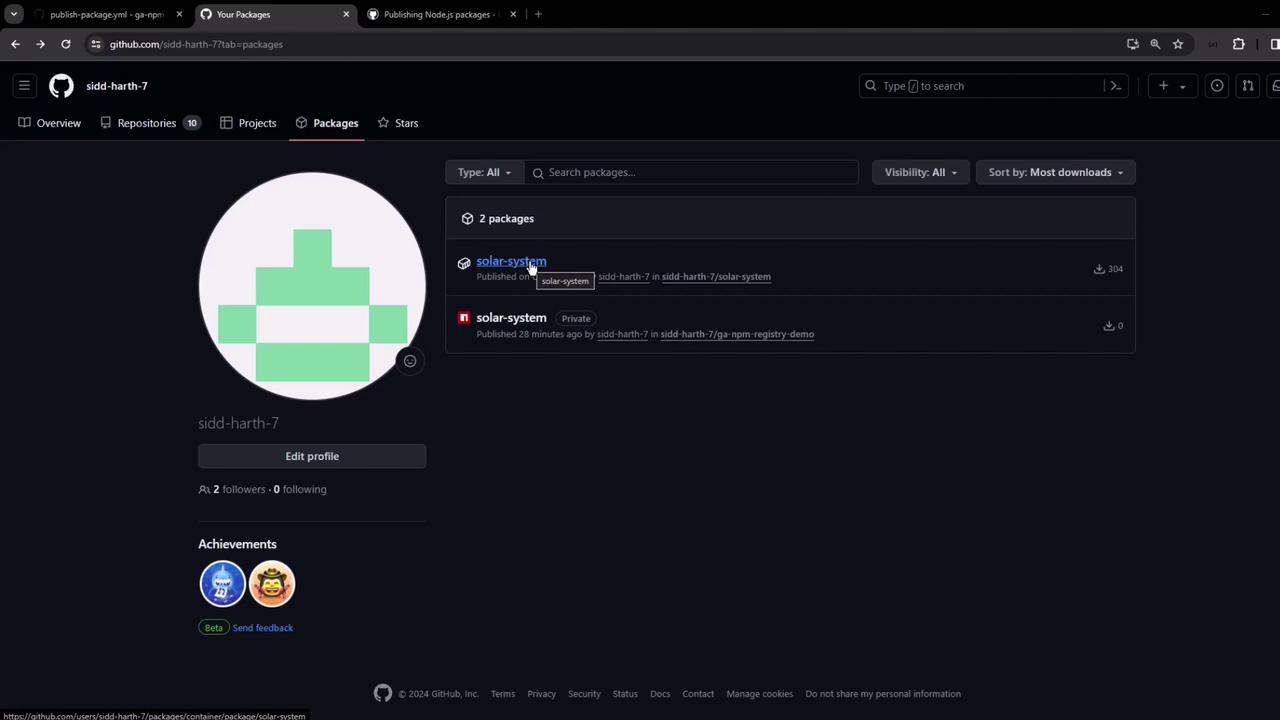1280x720 pixels.
Task: Click the YOLO achievement badge
Action: point(272,584)
